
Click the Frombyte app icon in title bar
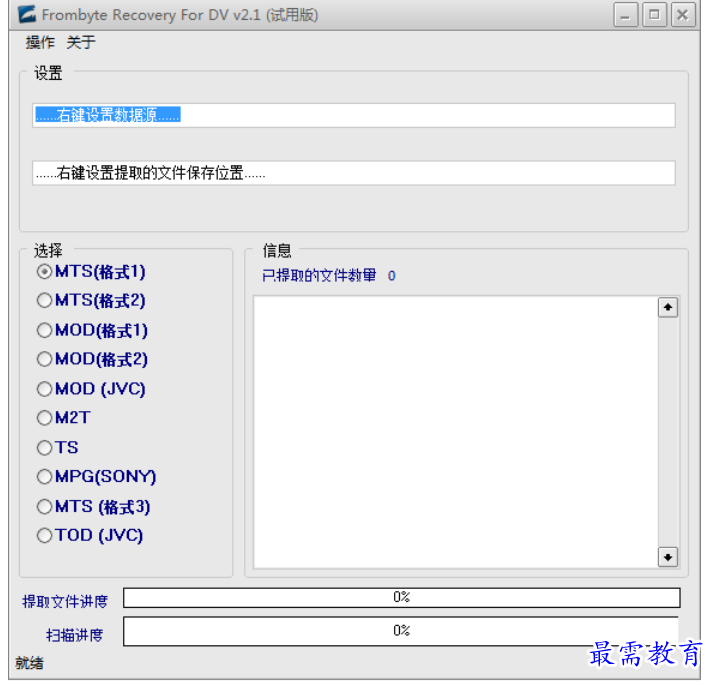(27, 15)
